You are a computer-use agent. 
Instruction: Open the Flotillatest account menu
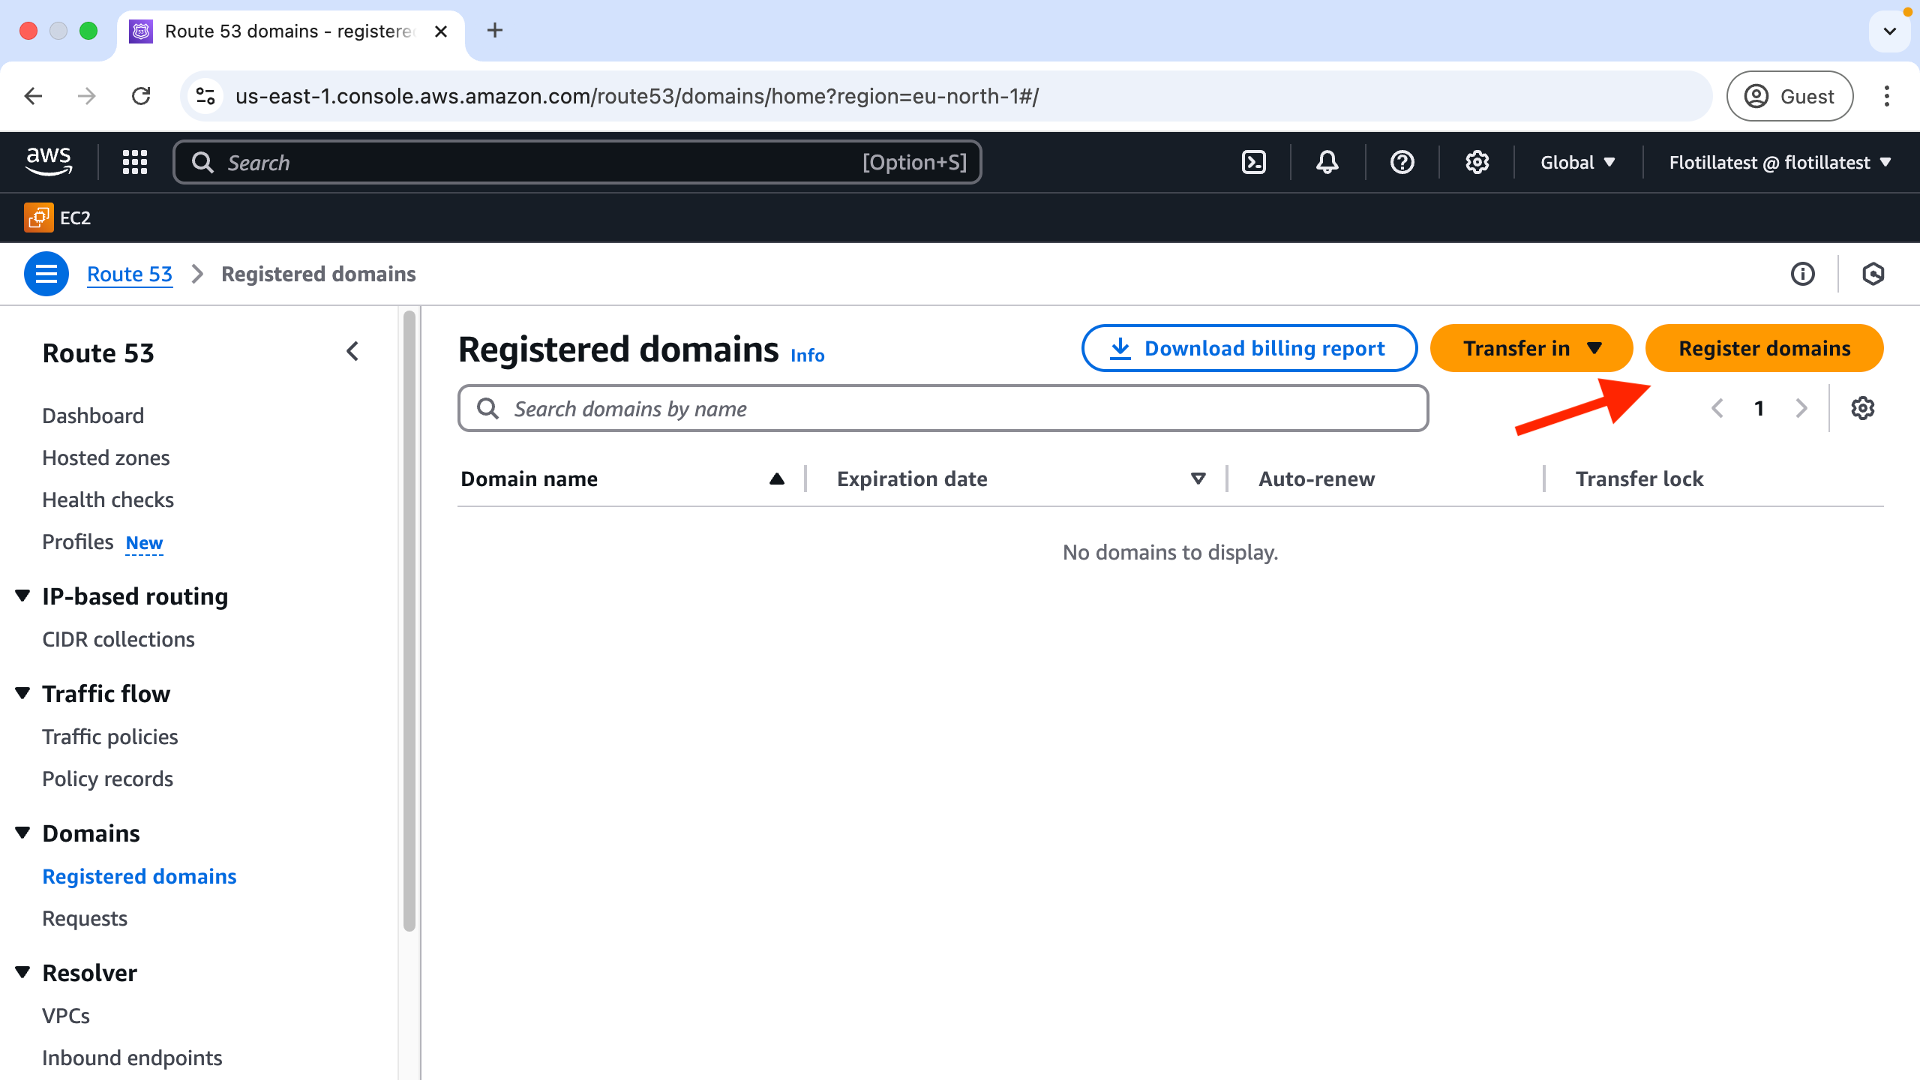tap(1780, 162)
